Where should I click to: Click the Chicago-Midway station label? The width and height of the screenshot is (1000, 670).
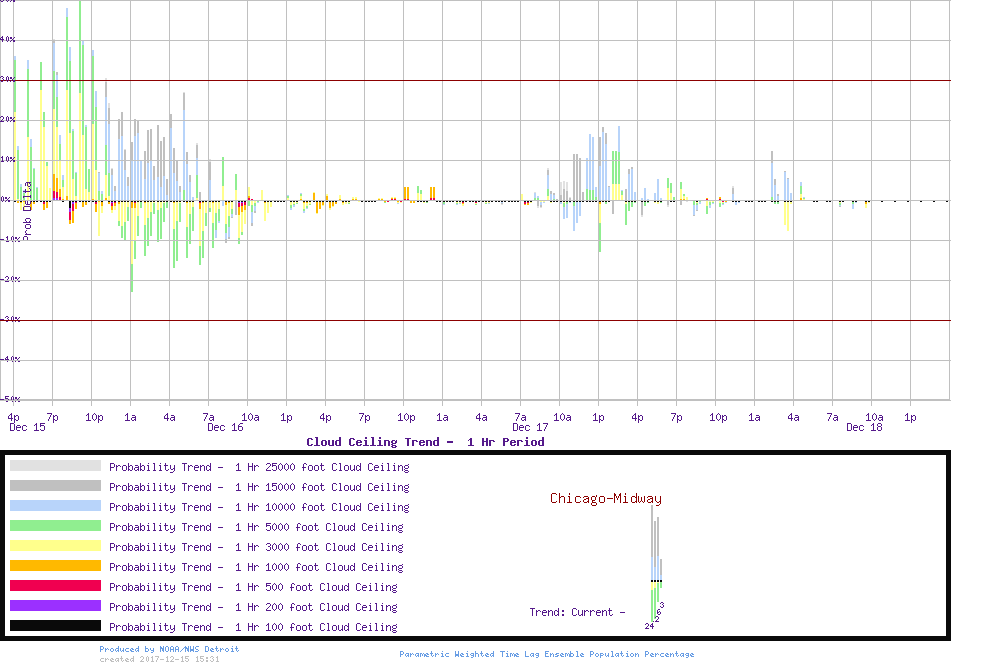point(605,499)
